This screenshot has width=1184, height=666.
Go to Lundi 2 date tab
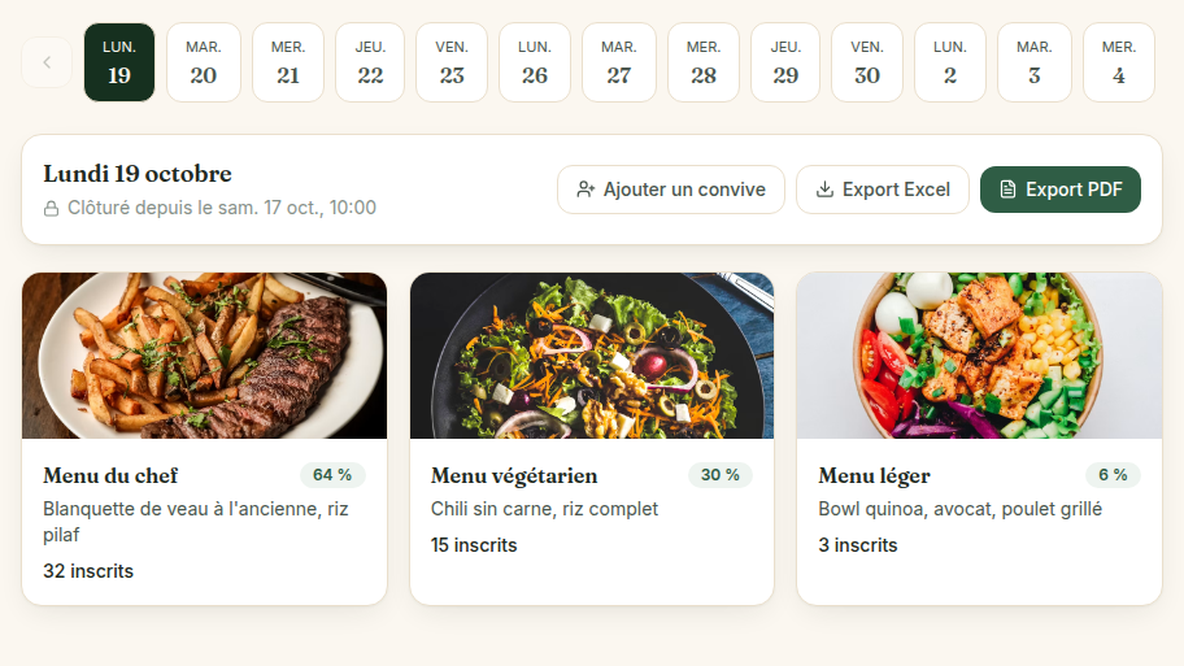[950, 62]
